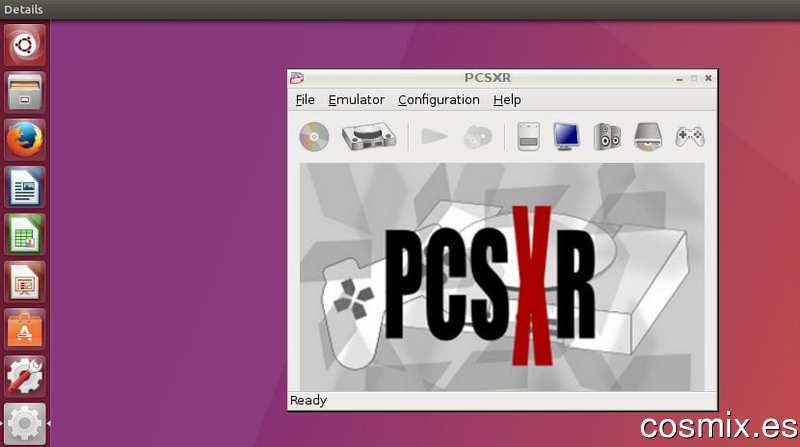The height and width of the screenshot is (447, 800).
Task: Open controller configuration gamepad icon
Action: tap(690, 137)
